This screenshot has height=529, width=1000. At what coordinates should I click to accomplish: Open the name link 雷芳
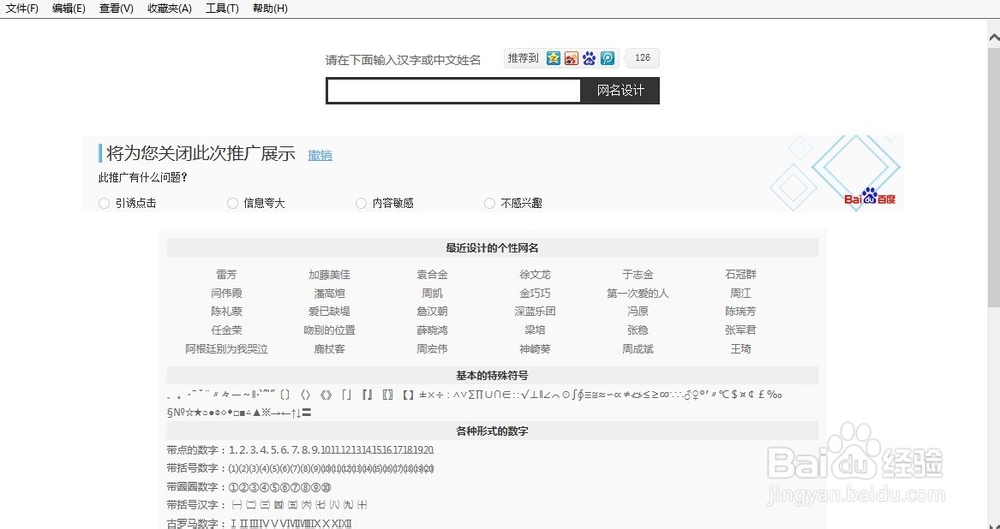(226, 274)
